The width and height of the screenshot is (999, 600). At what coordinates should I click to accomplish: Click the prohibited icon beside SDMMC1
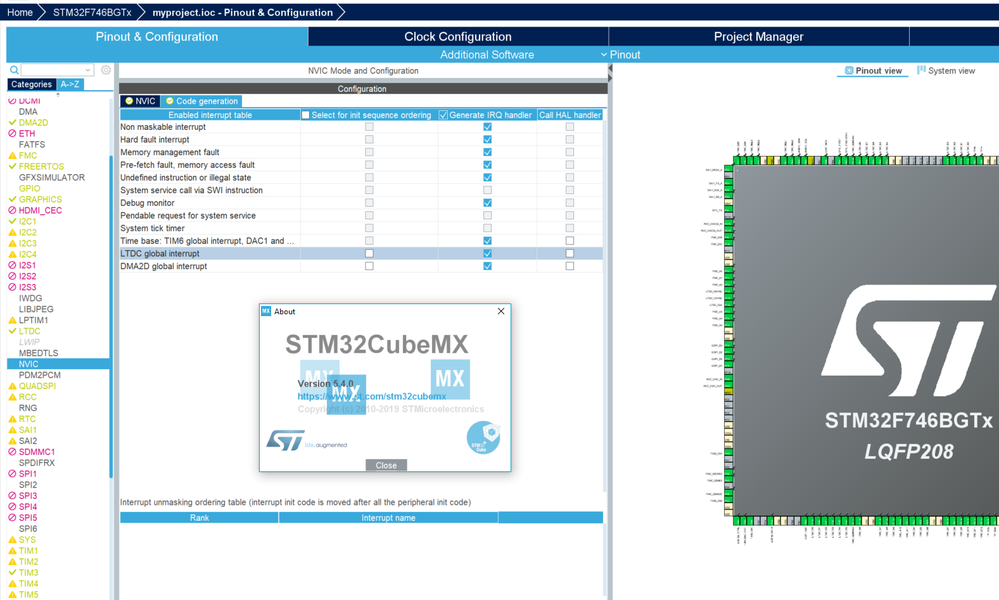tap(12, 452)
